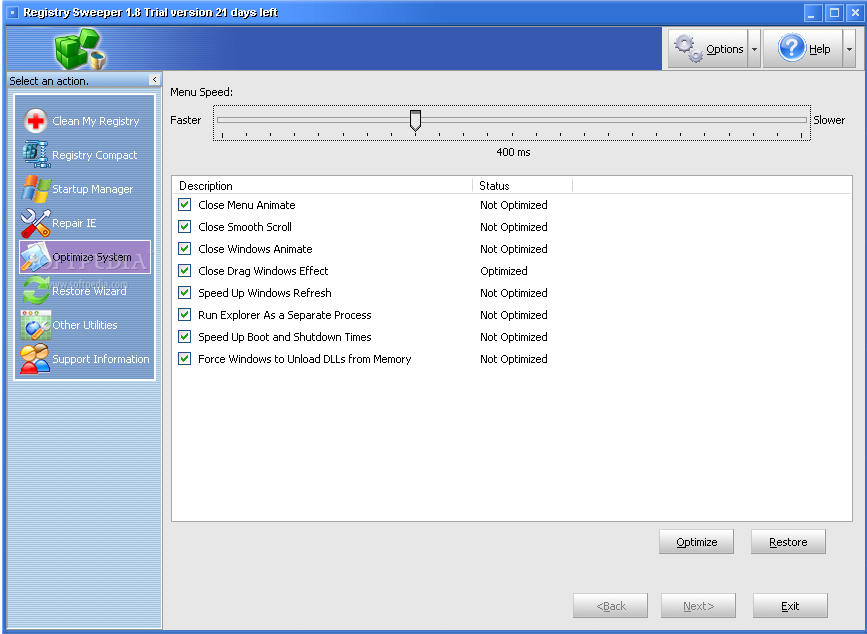Click the Restore Wizard green arrows icon

click(35, 291)
